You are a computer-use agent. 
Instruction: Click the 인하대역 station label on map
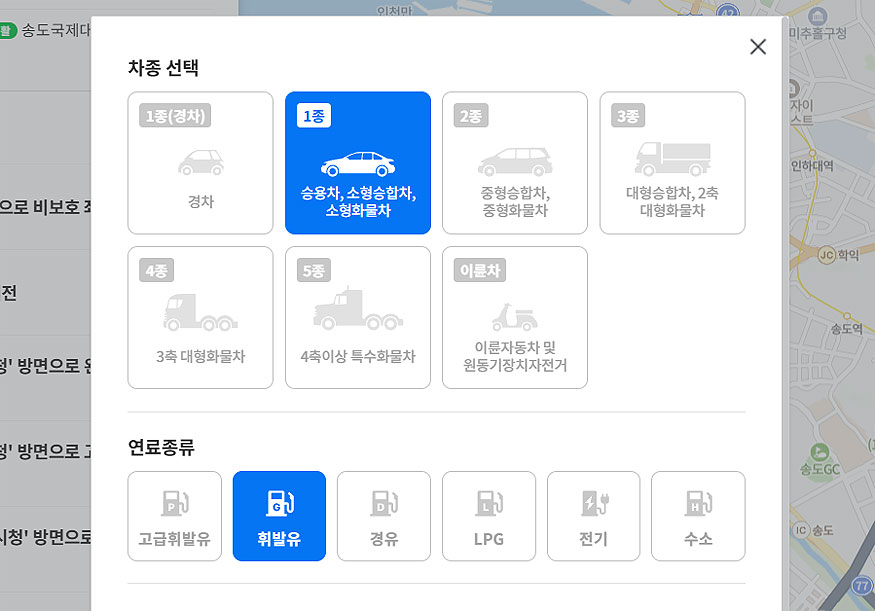click(x=812, y=166)
